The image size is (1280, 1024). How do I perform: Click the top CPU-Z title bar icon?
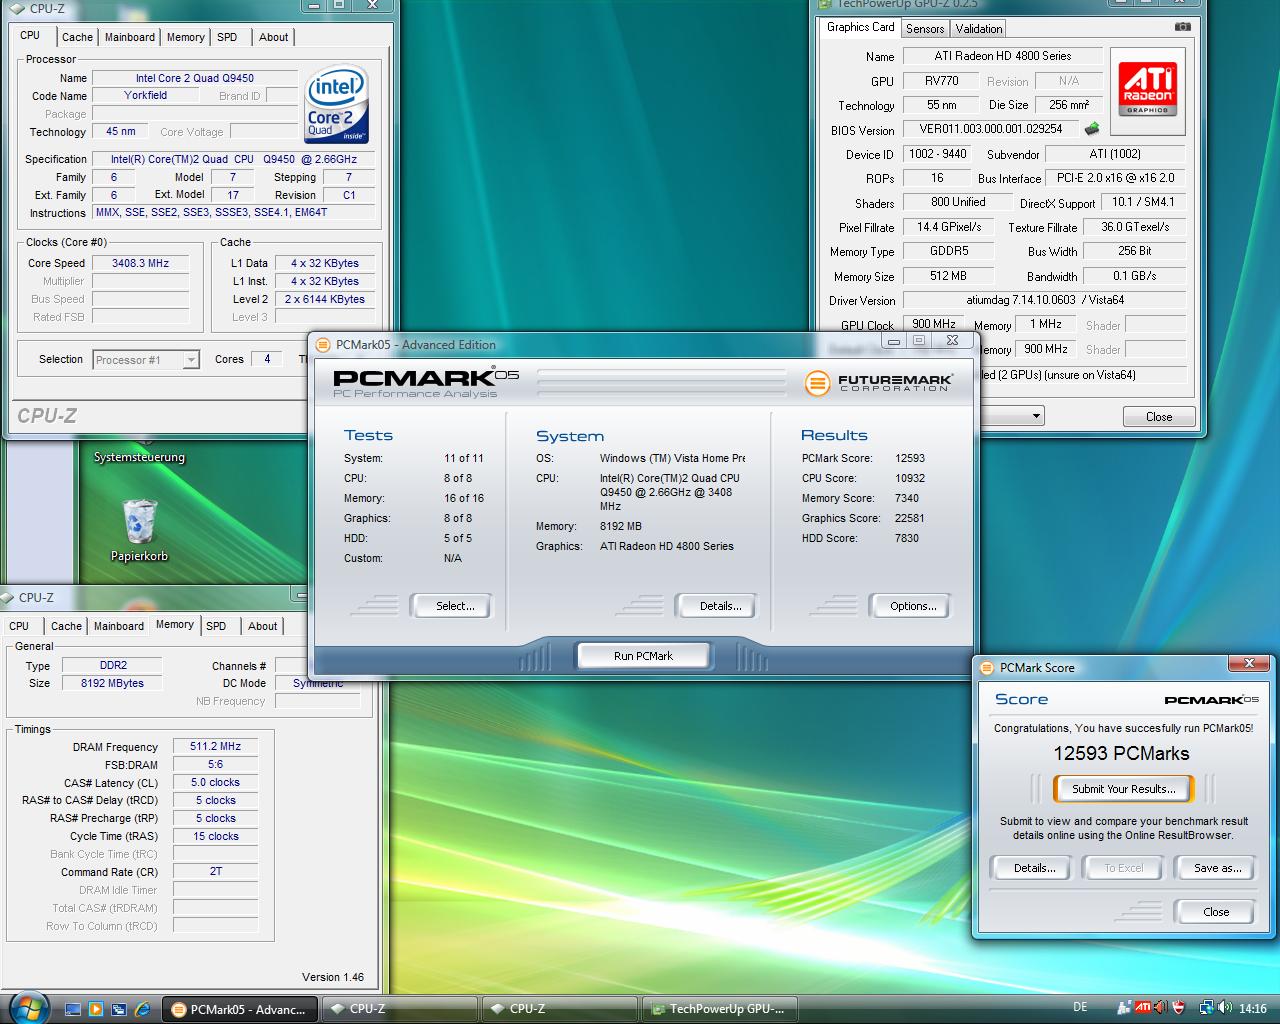coord(17,8)
